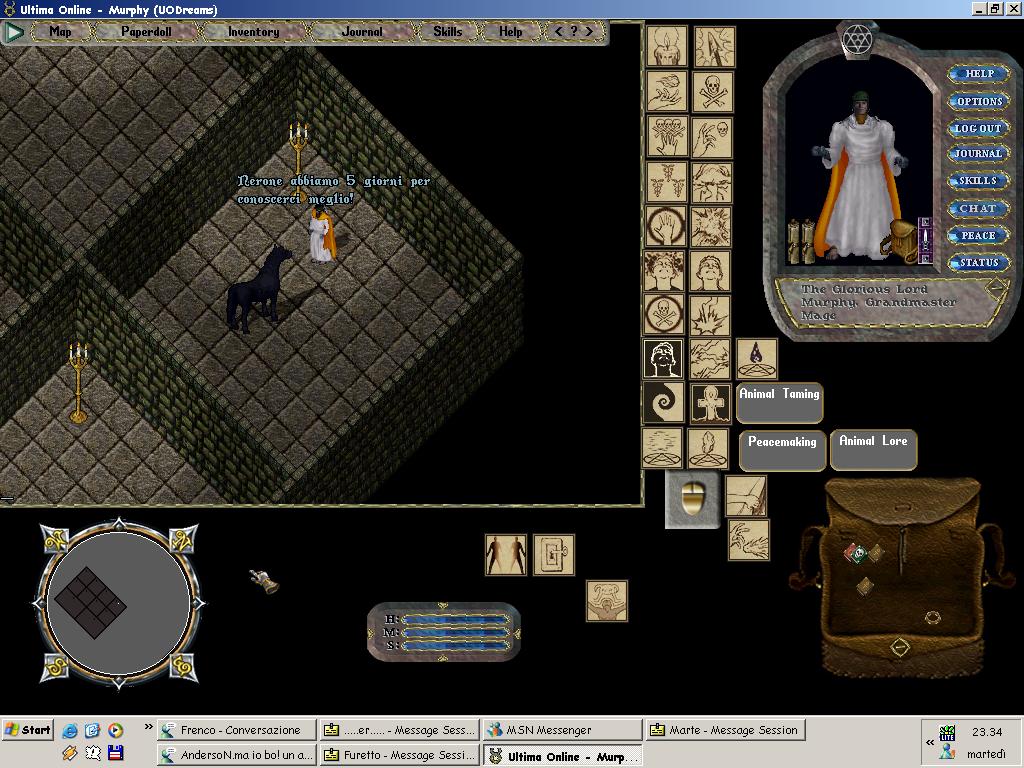Use the Animal Lore skill button
This screenshot has width=1024, height=768.
873,449
